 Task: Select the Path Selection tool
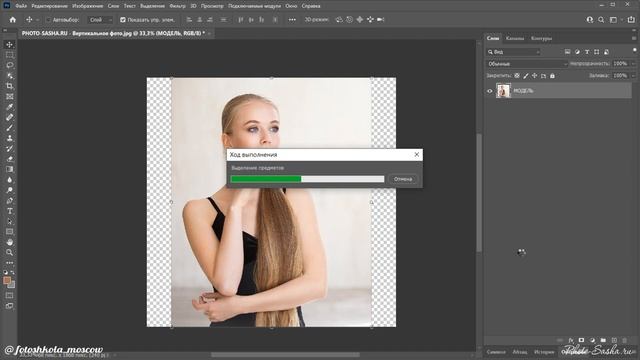click(9, 221)
